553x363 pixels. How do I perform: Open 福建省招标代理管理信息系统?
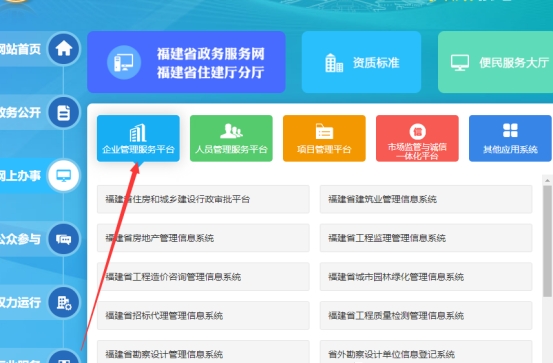[x=203, y=316]
